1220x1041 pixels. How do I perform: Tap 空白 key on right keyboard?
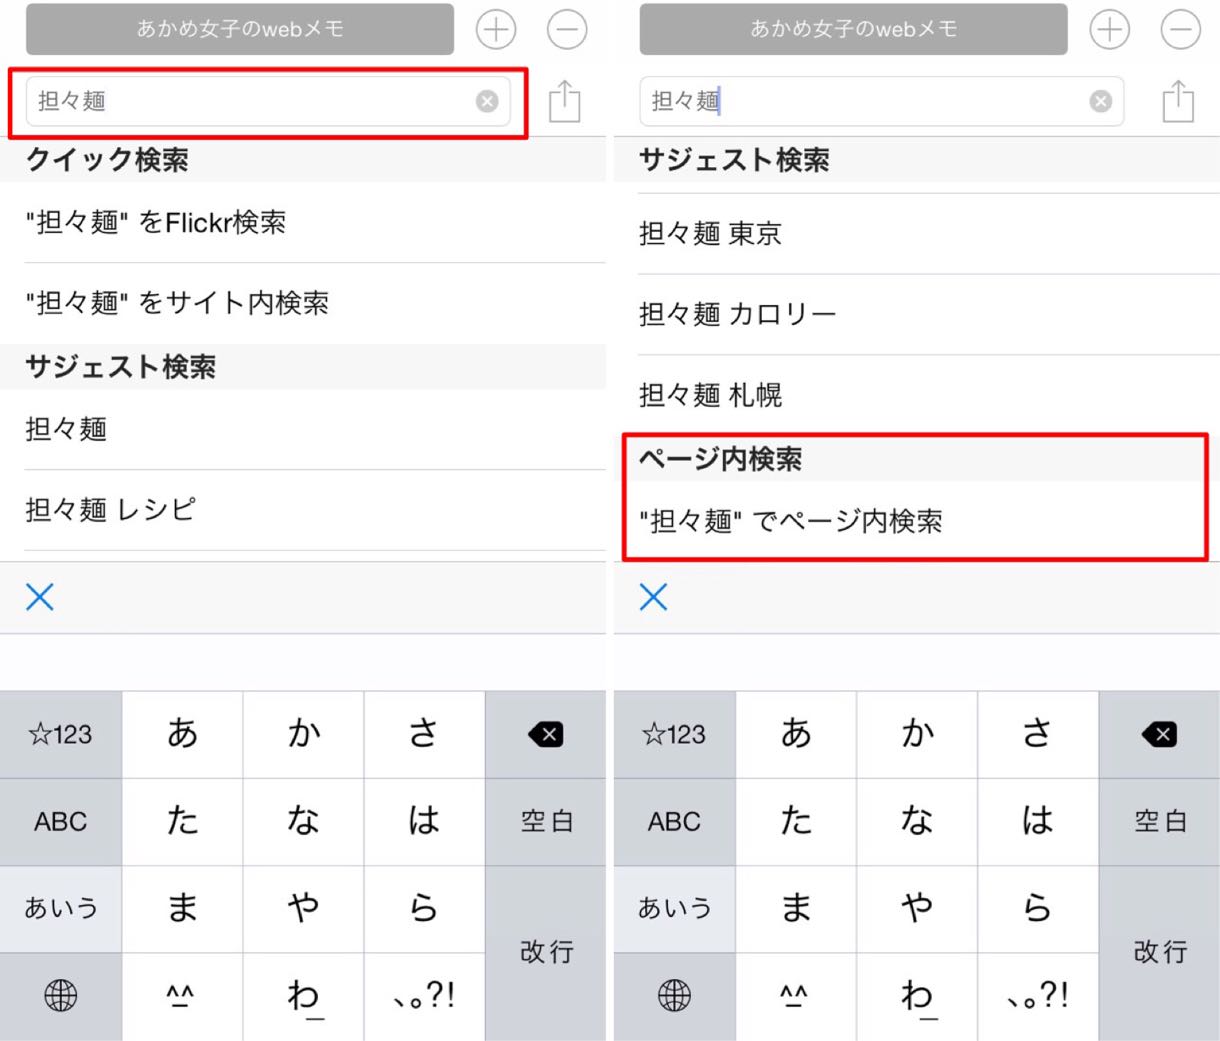[1160, 822]
